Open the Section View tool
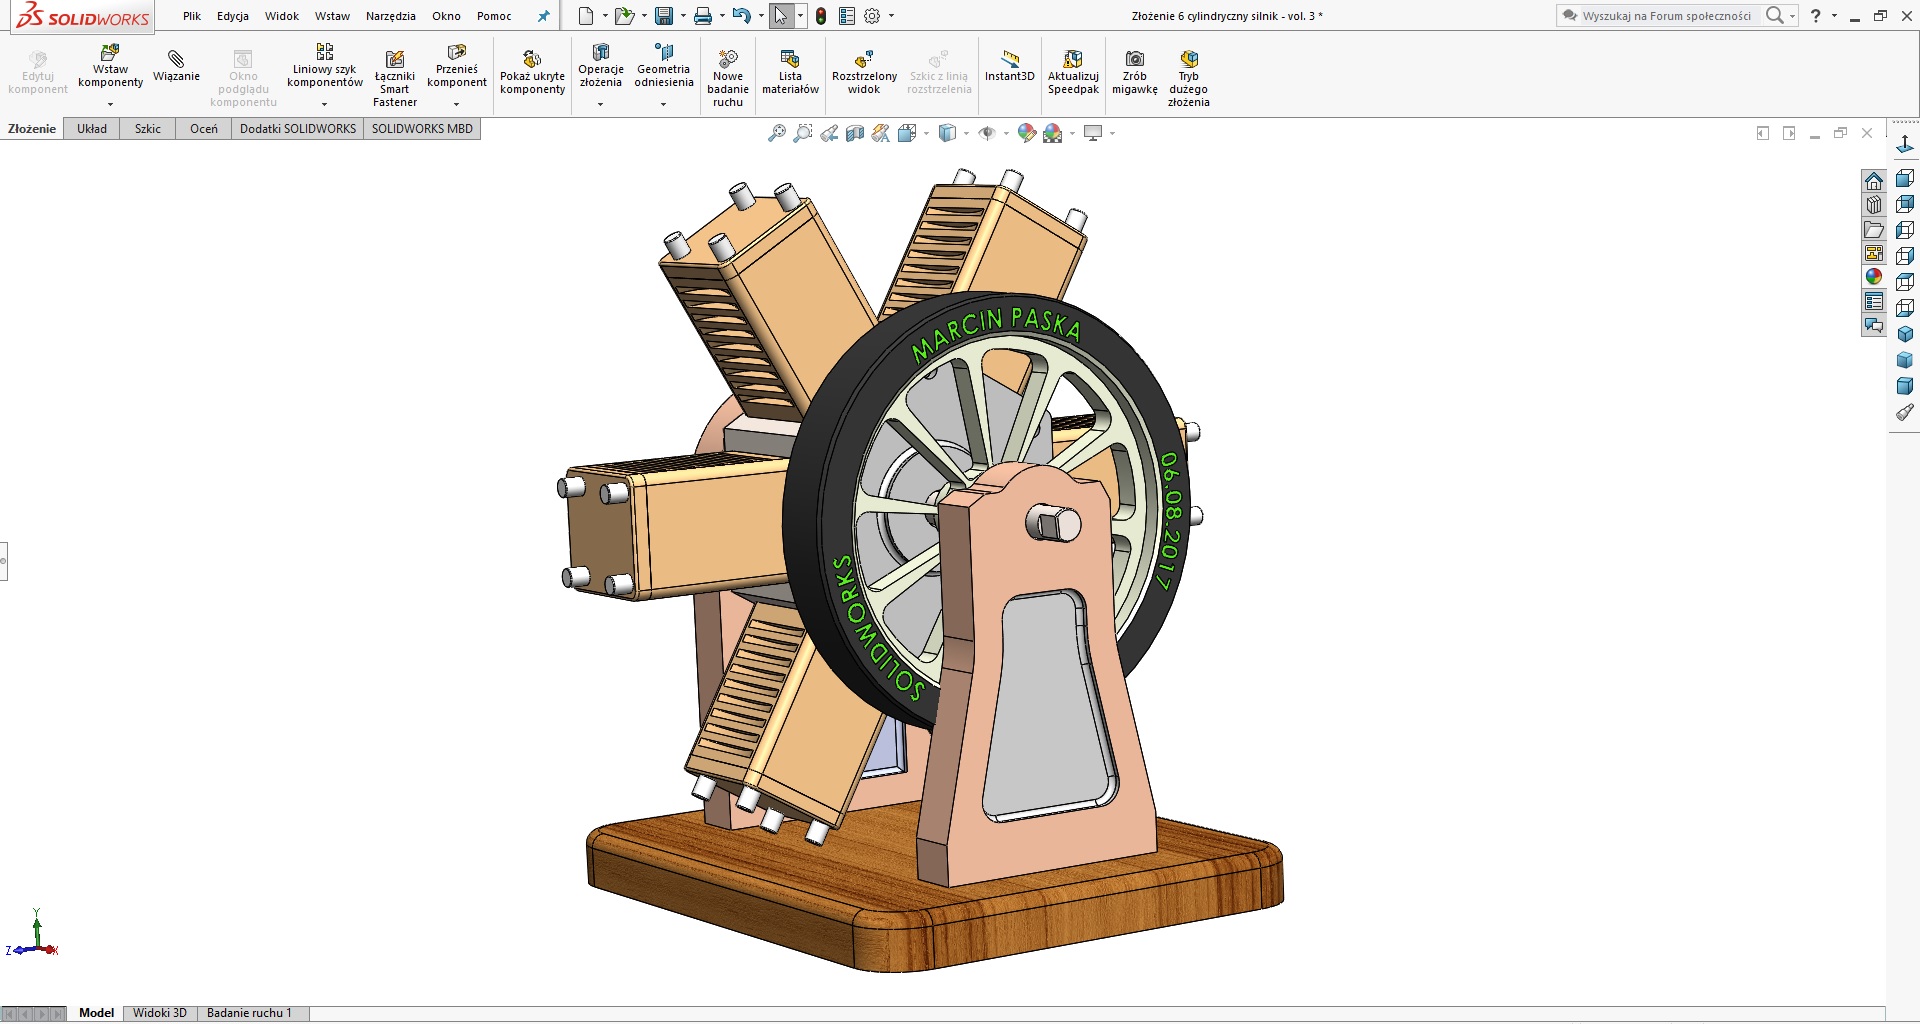 (x=856, y=132)
